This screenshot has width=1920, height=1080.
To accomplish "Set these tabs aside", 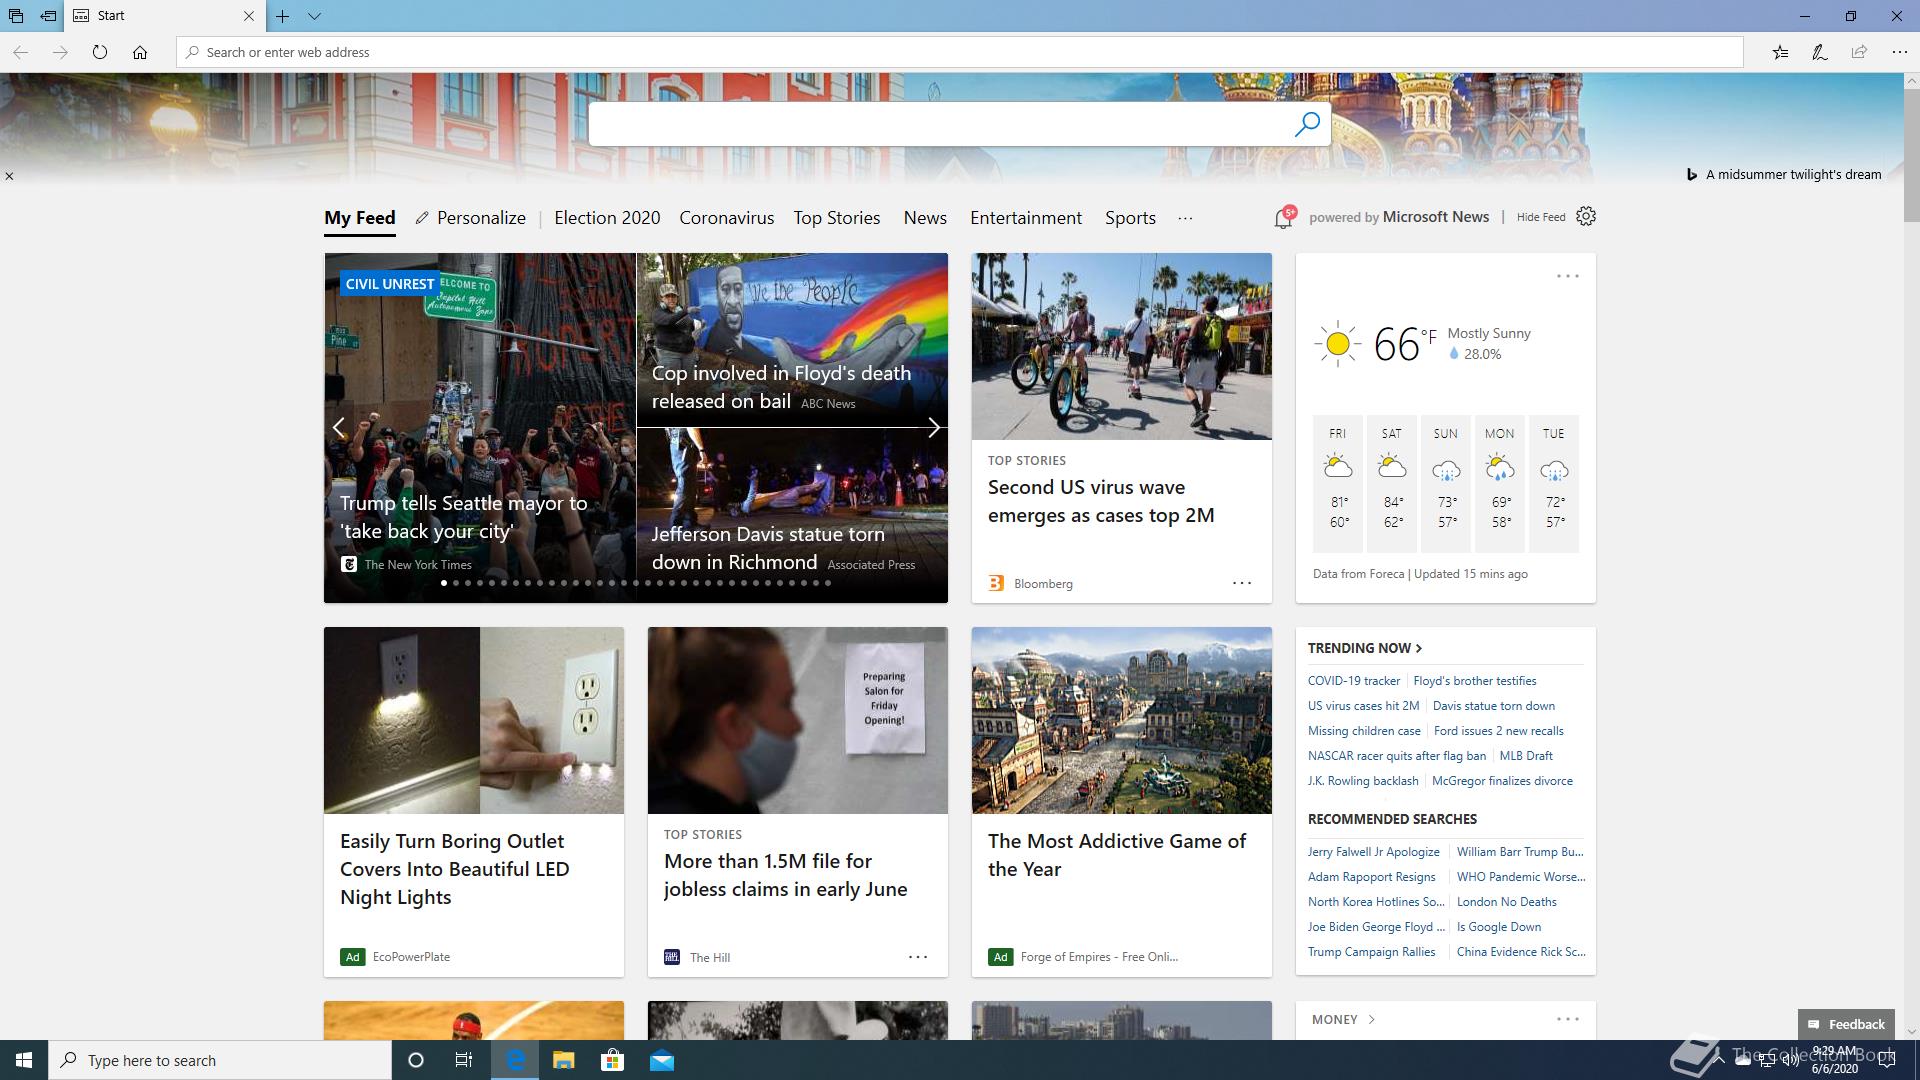I will coord(48,16).
